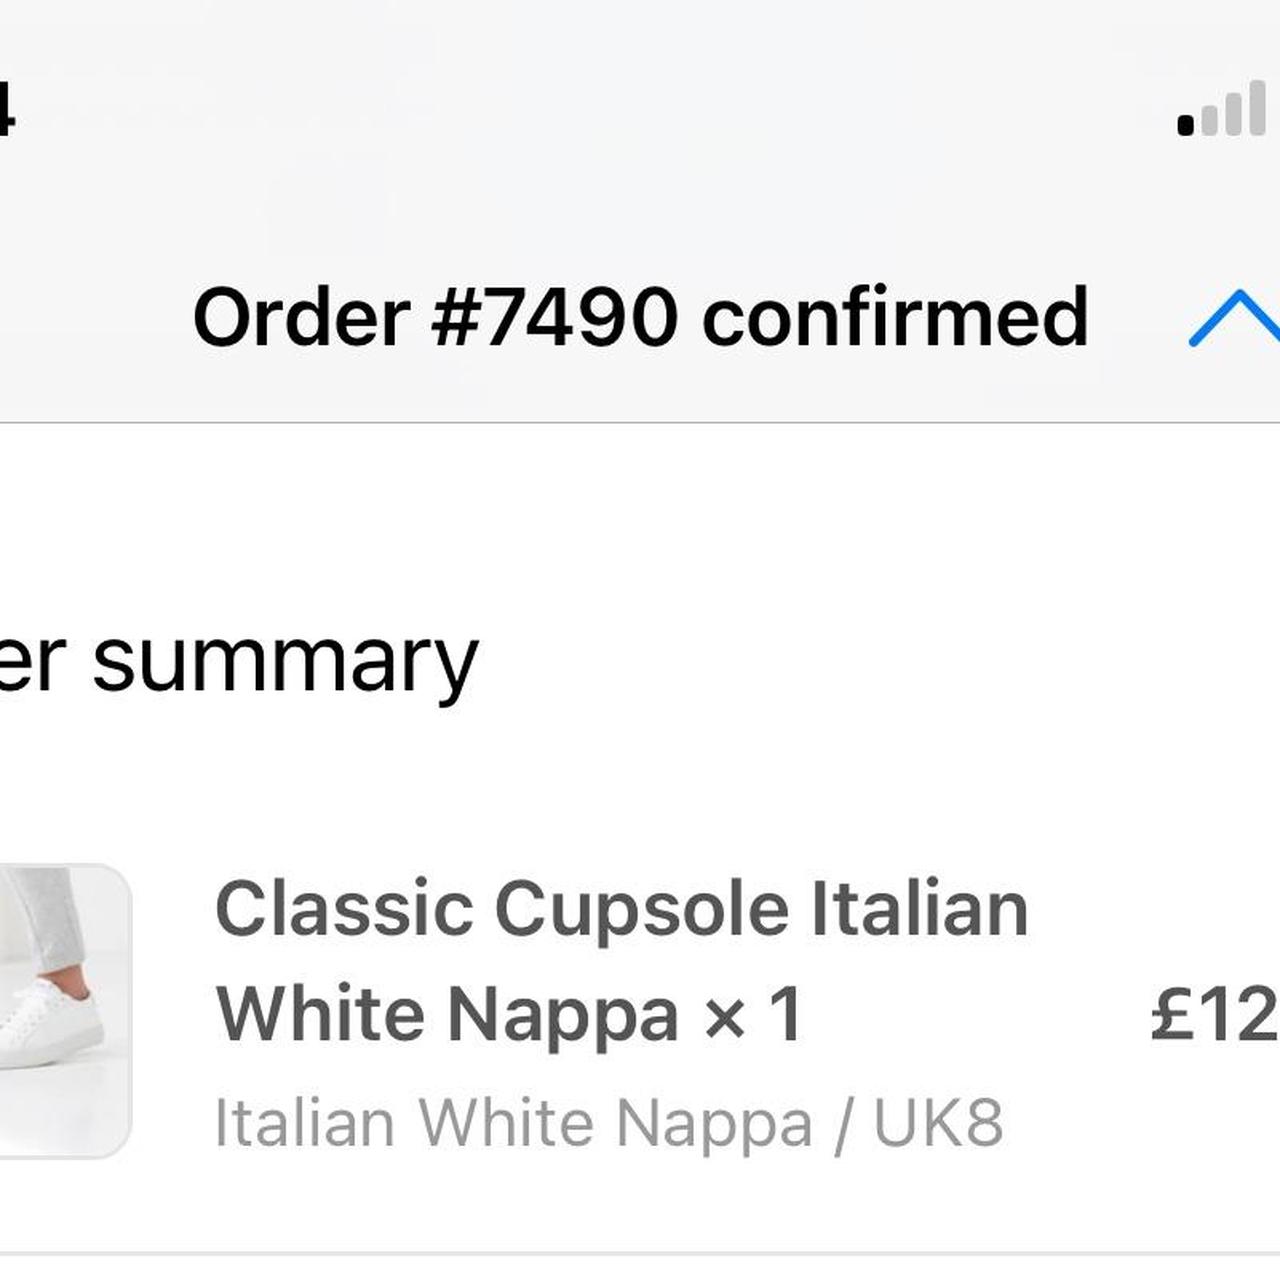Tap the time display in the status bar

8,110
